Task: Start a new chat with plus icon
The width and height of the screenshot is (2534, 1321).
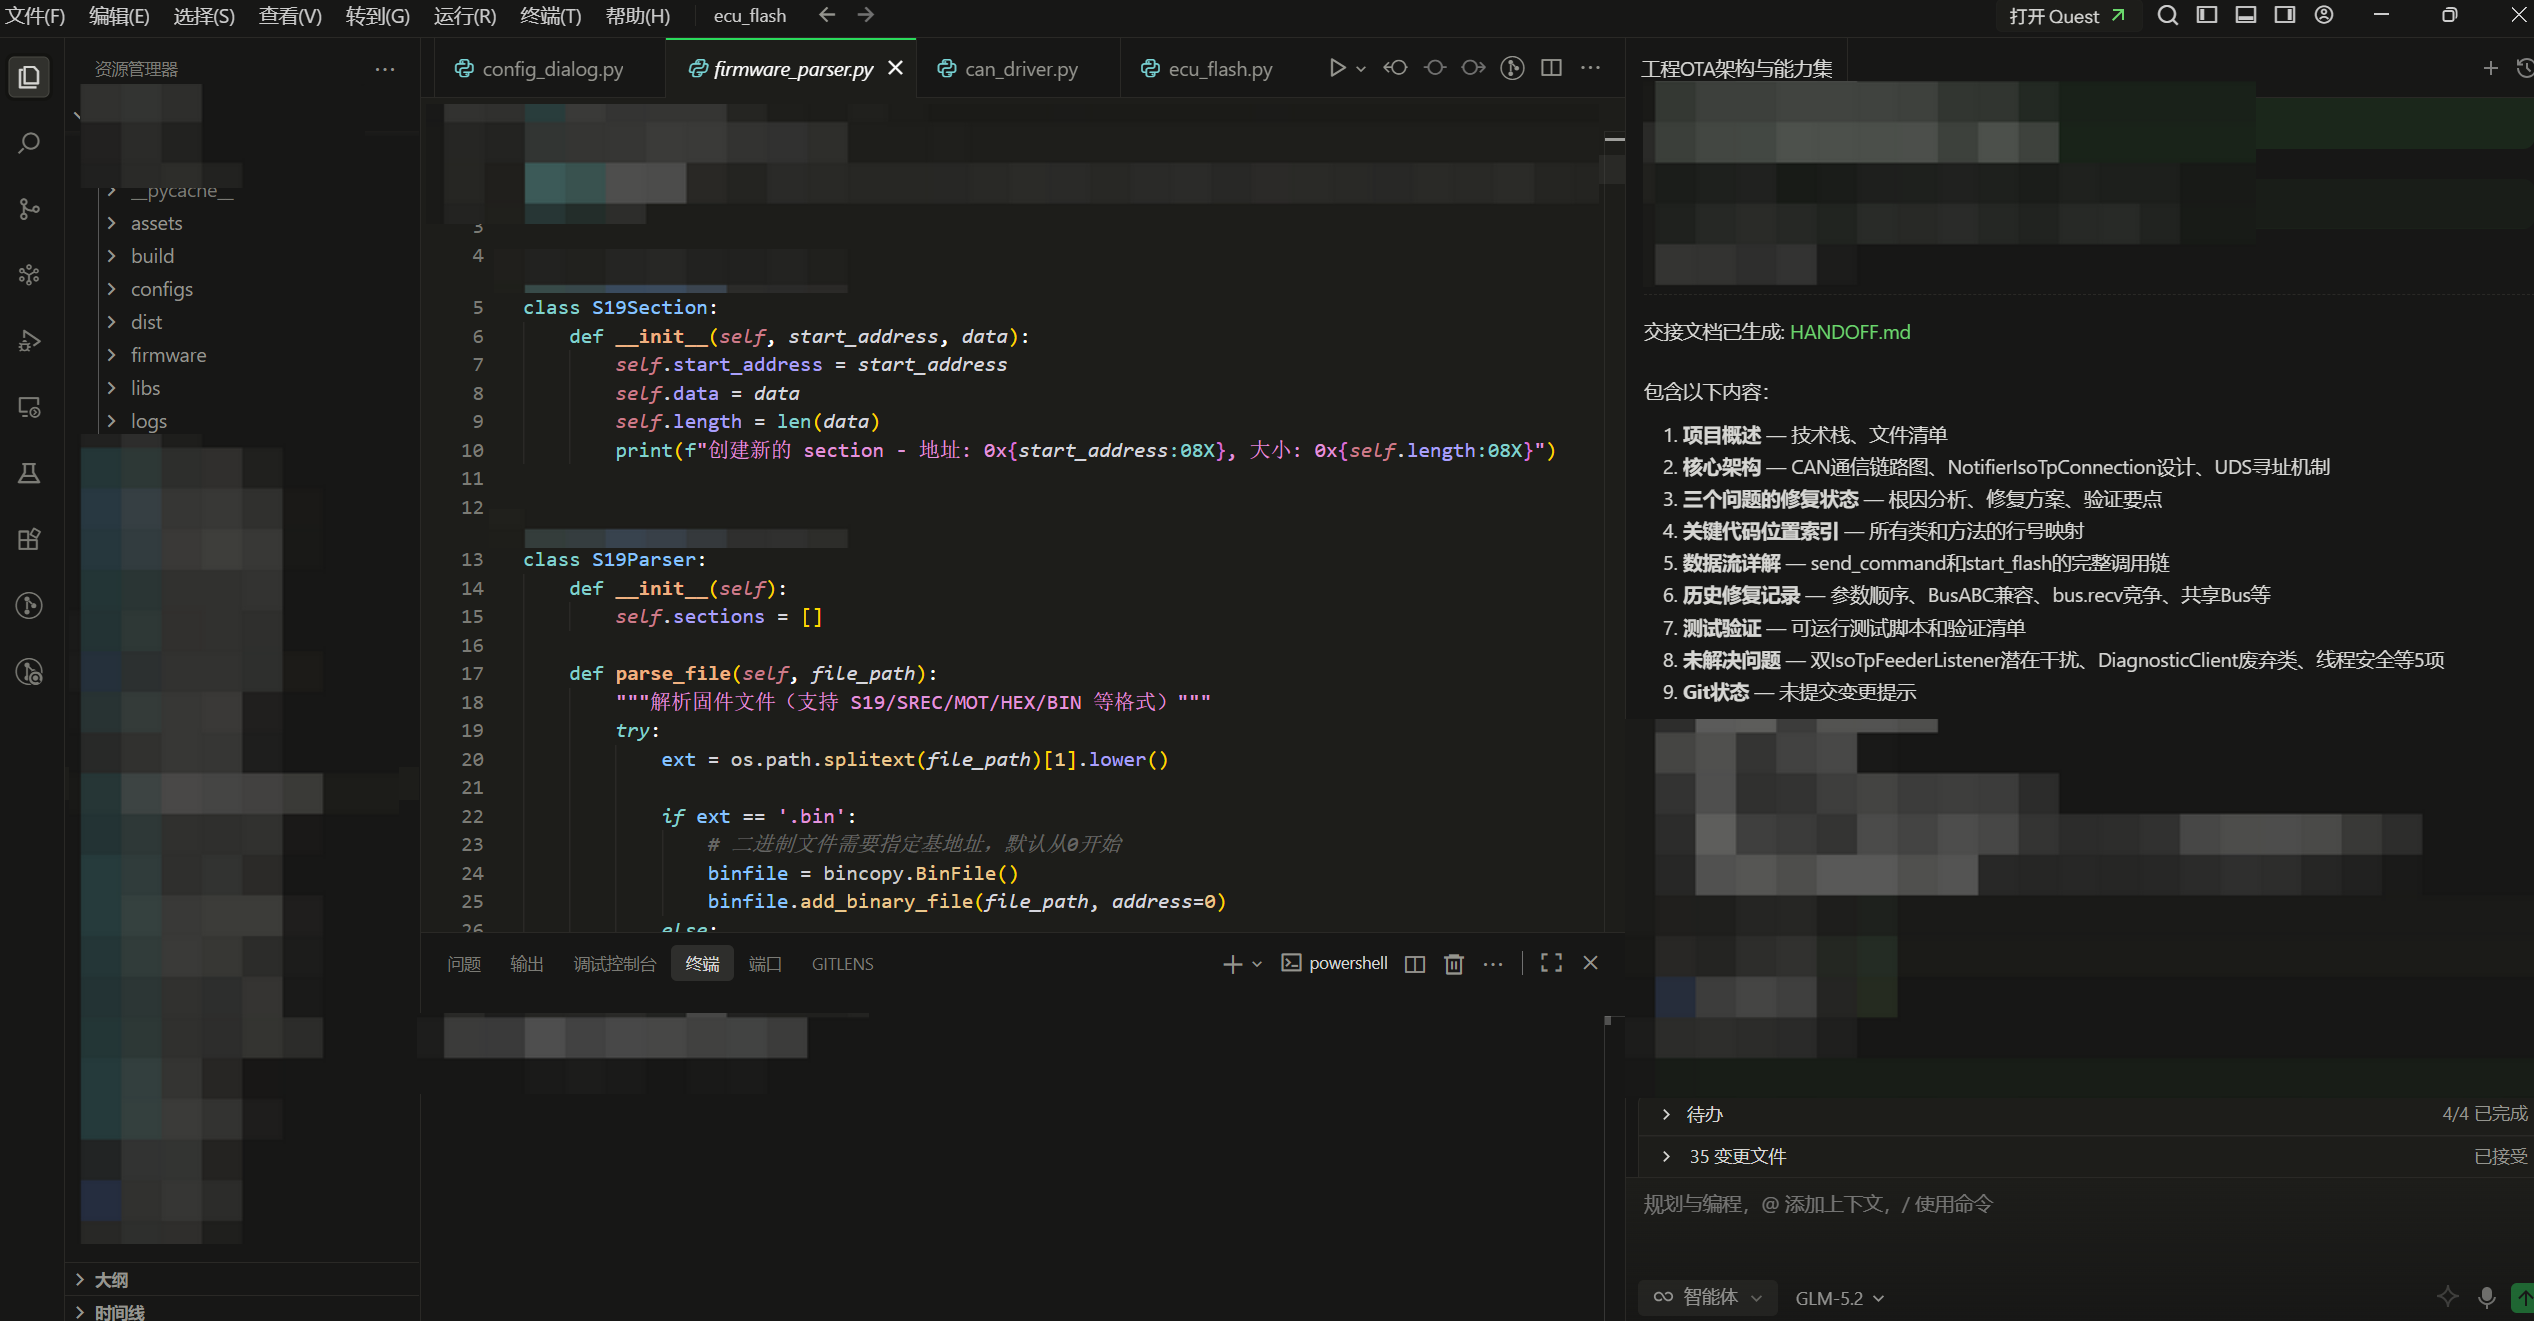Action: 2491,68
